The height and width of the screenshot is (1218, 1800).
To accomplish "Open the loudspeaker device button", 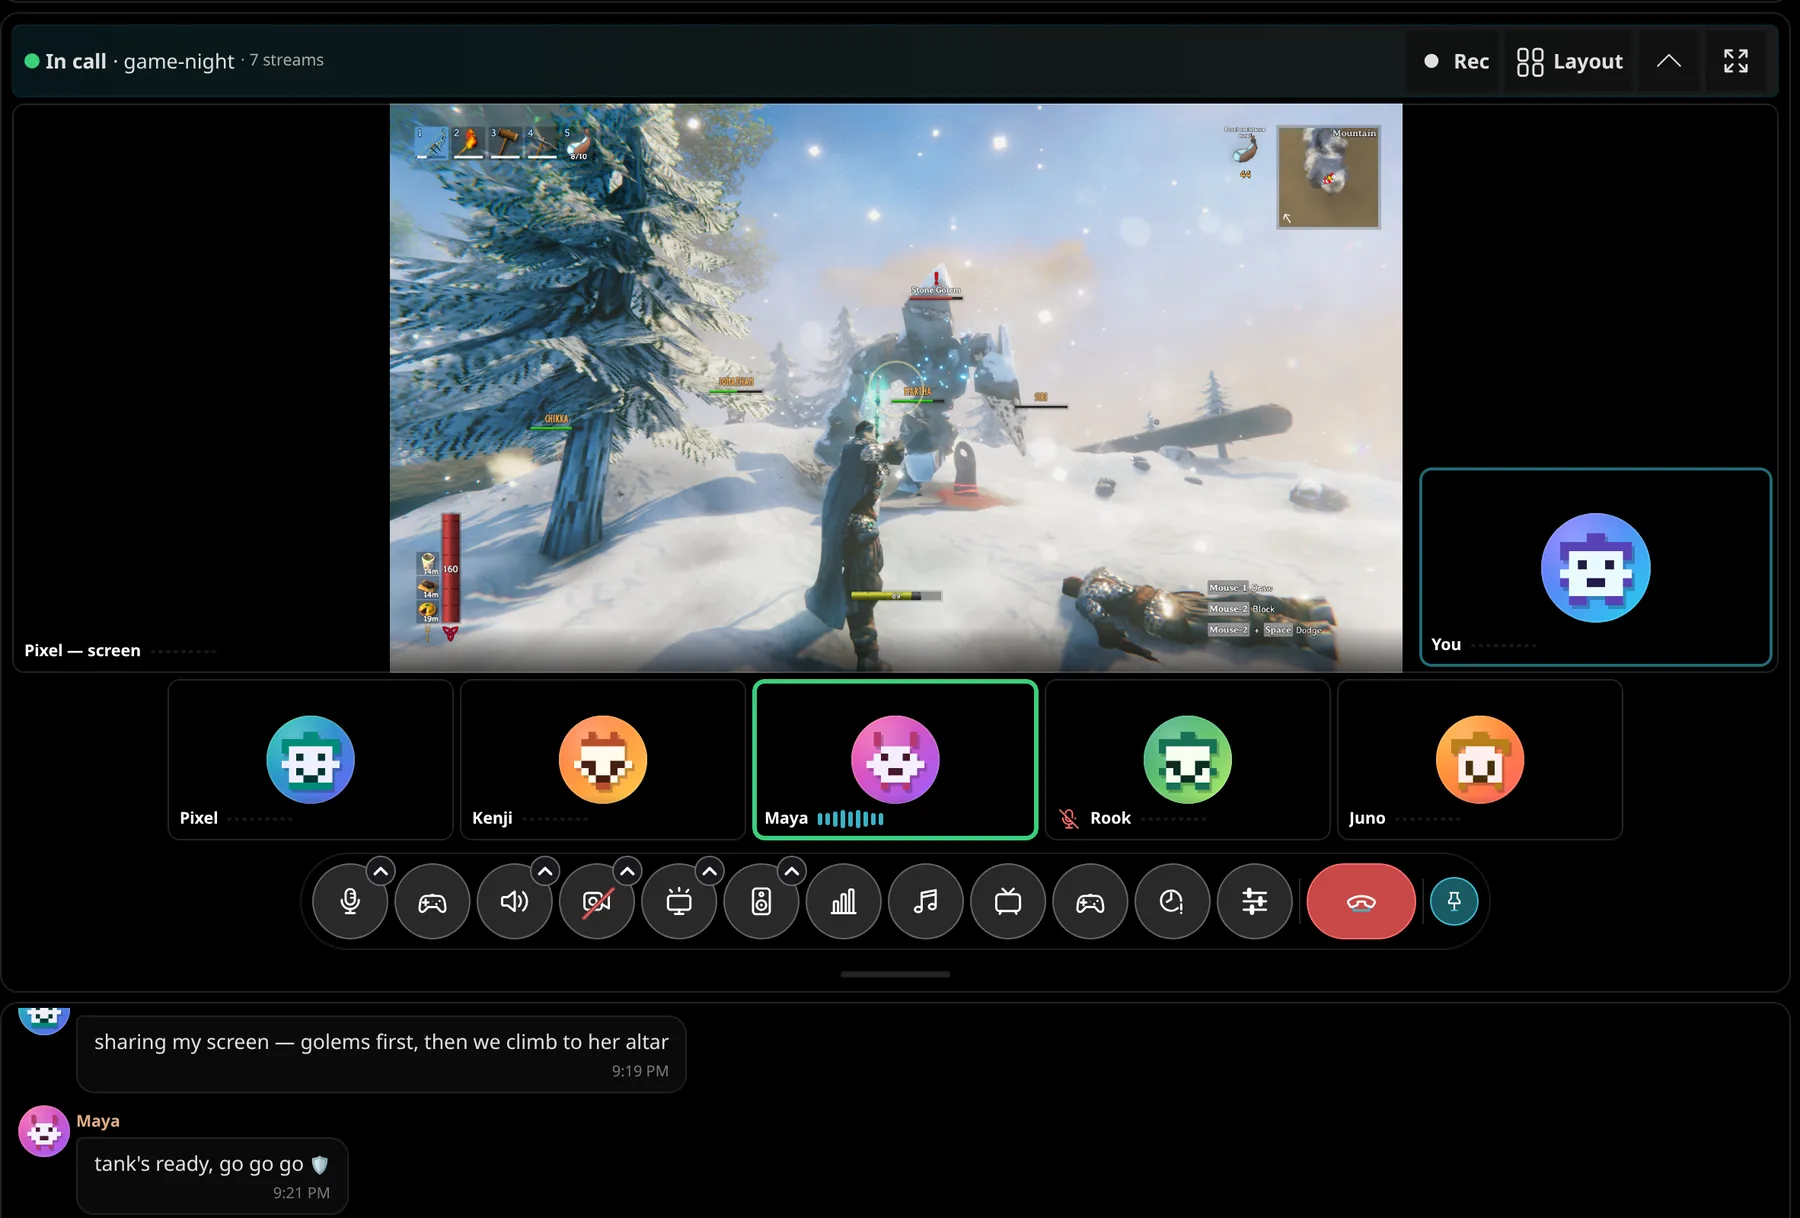I will (761, 902).
